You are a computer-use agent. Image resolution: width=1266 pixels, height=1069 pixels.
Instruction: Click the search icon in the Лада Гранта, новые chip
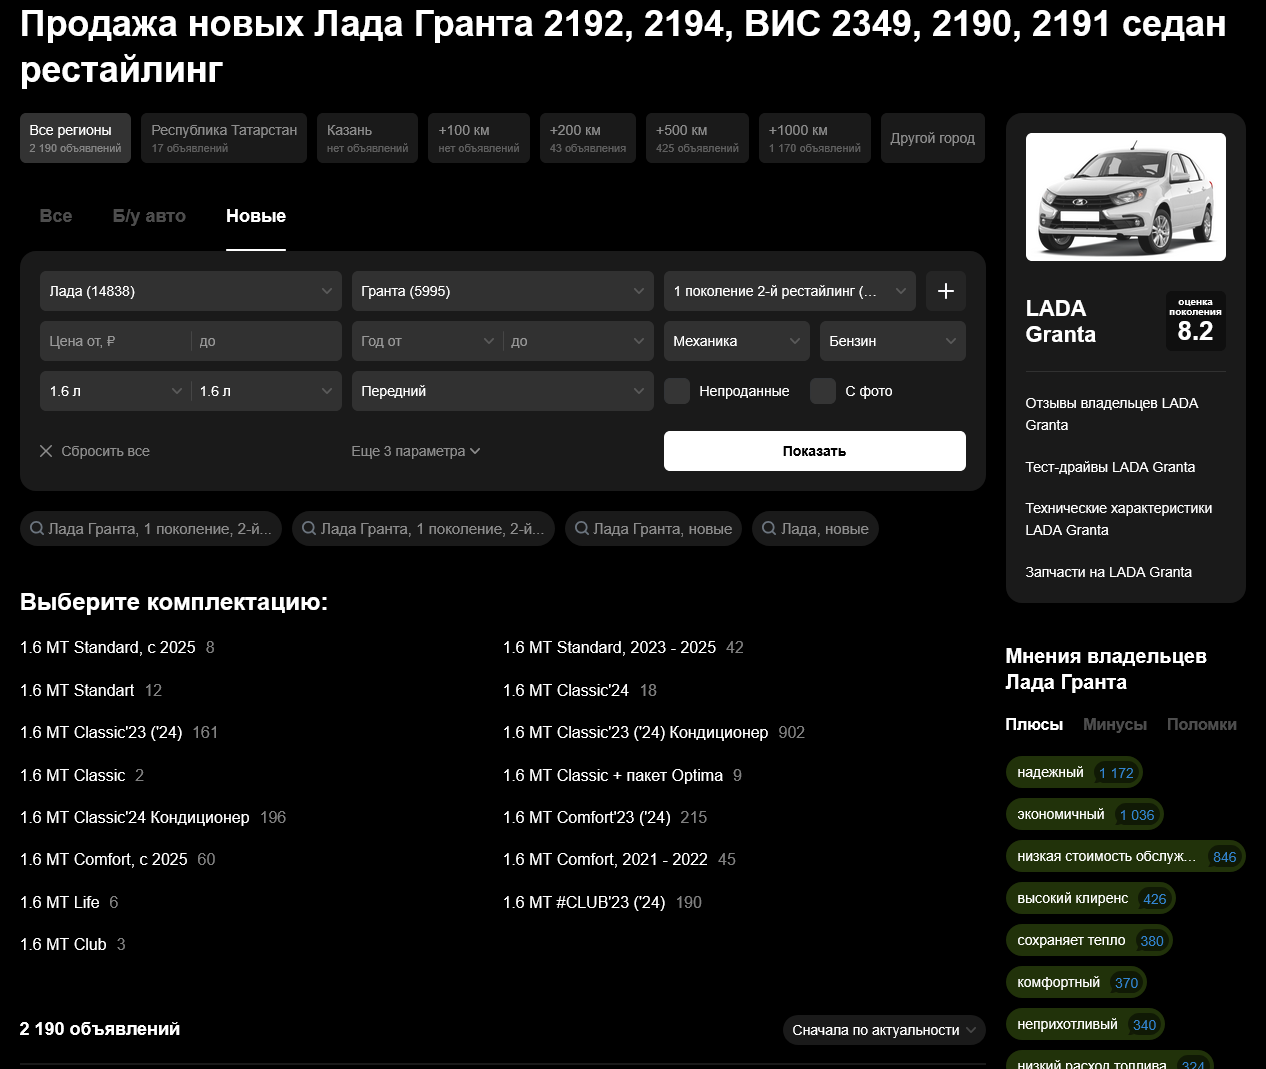pyautogui.click(x=582, y=528)
